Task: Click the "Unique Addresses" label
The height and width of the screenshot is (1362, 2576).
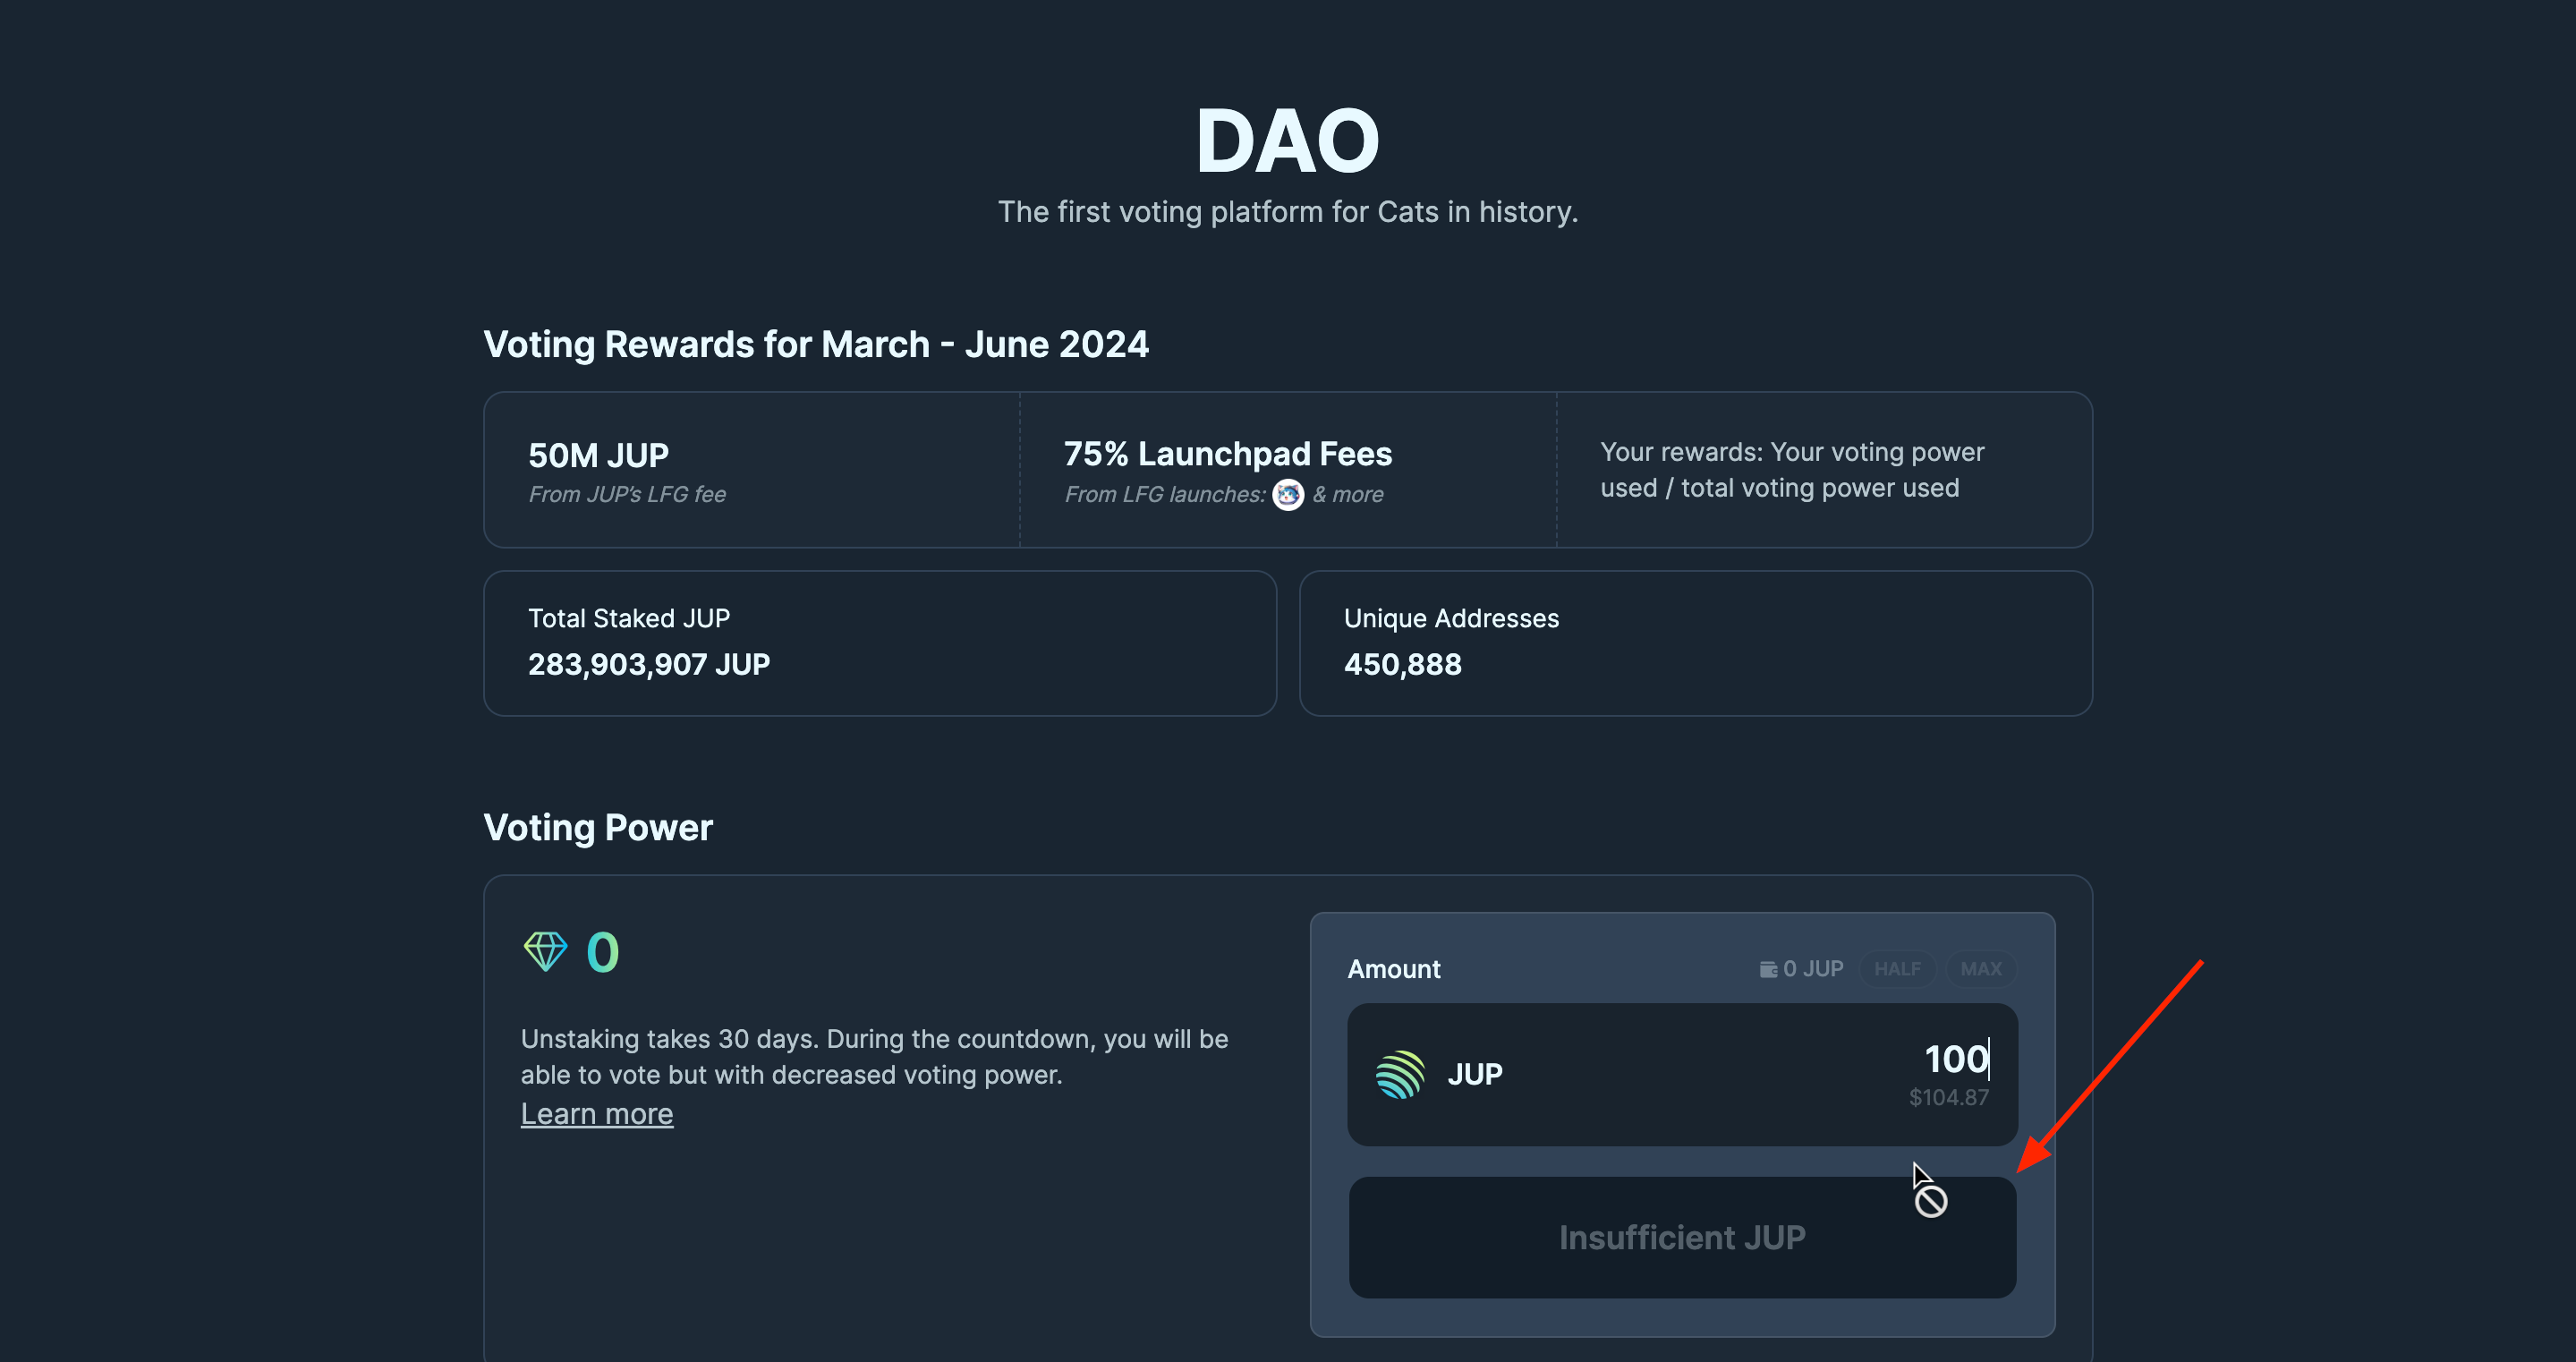Action: [1451, 618]
